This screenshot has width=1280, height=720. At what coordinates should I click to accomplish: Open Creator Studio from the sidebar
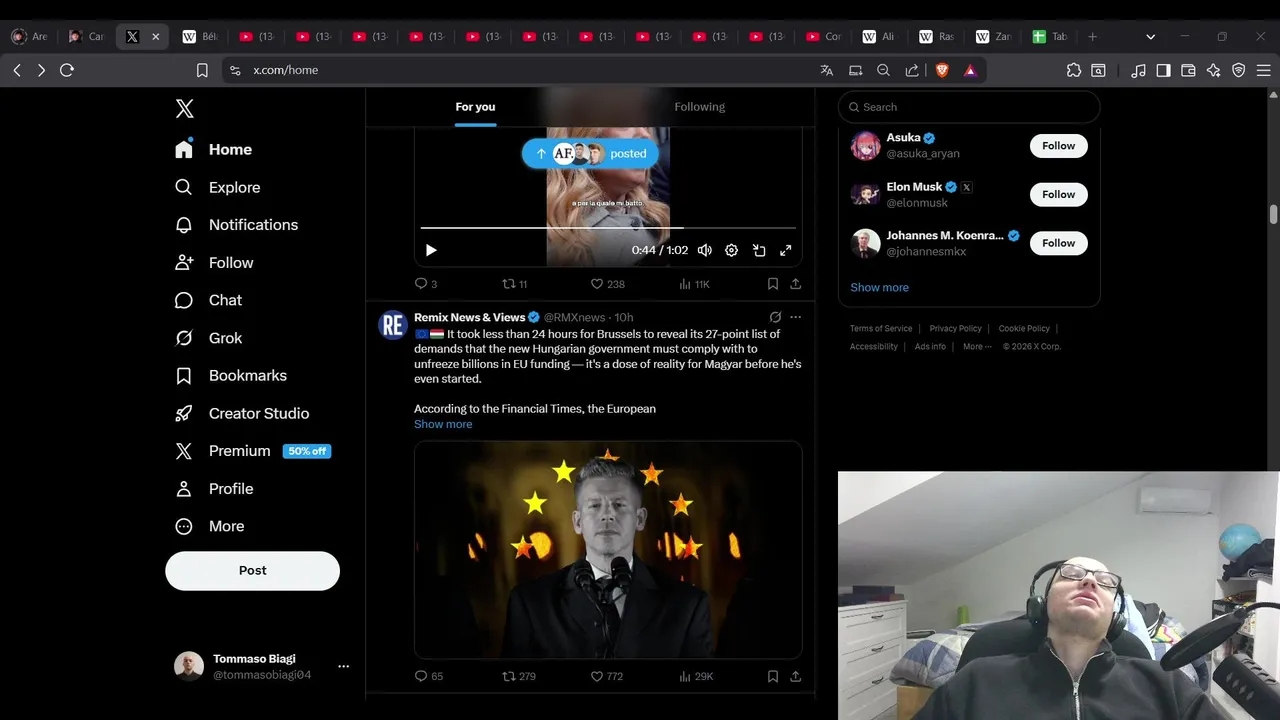point(242,413)
